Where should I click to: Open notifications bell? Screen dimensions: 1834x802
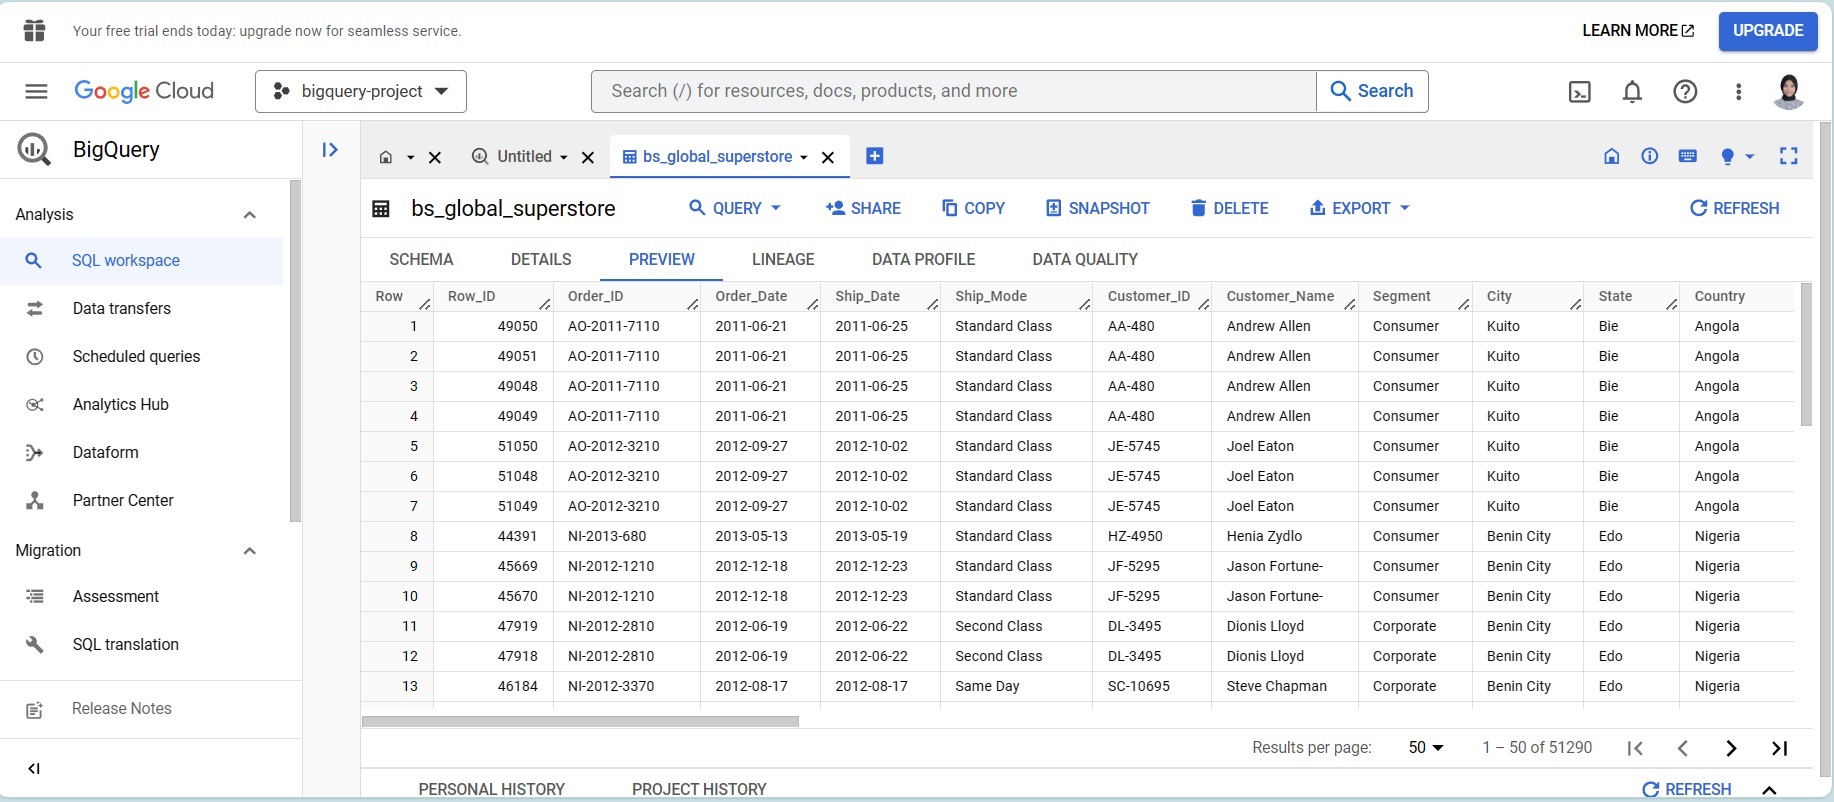coord(1632,92)
